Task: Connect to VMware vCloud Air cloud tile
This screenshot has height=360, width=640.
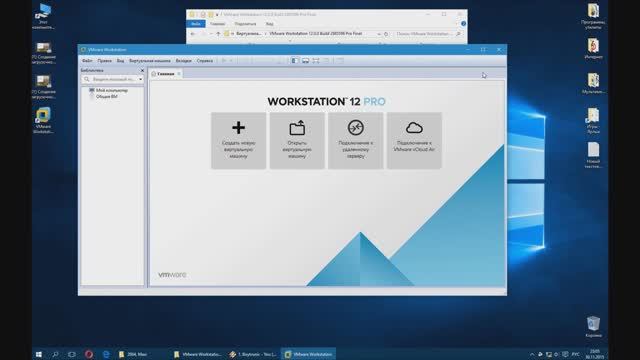Action: 414,140
